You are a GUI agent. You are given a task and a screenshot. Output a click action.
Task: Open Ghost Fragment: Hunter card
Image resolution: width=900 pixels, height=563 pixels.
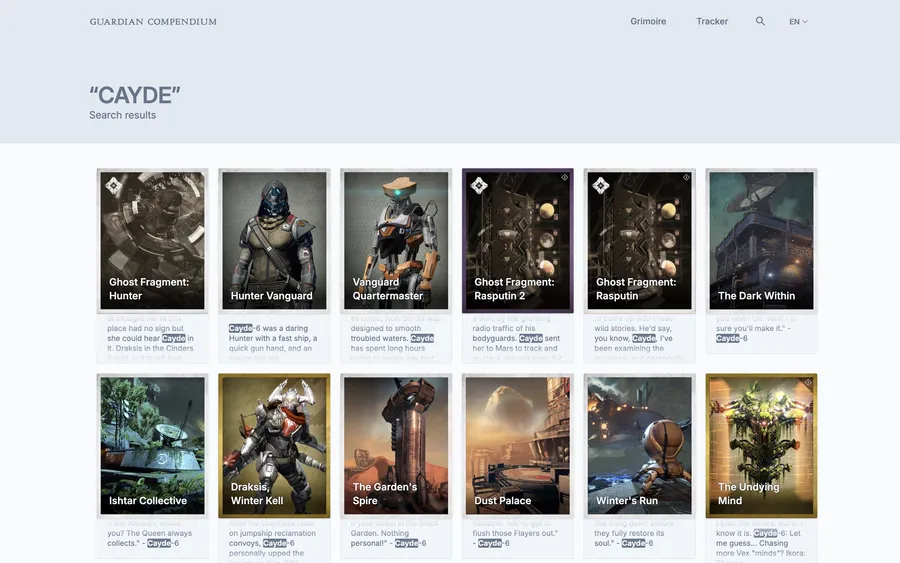click(x=152, y=240)
